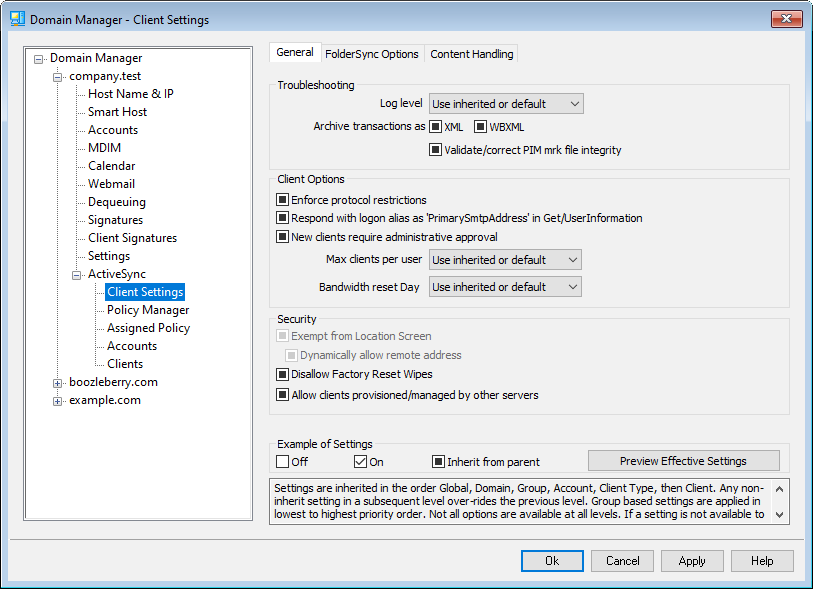Toggle Validate/correct PIM mrk file integrity

[435, 150]
